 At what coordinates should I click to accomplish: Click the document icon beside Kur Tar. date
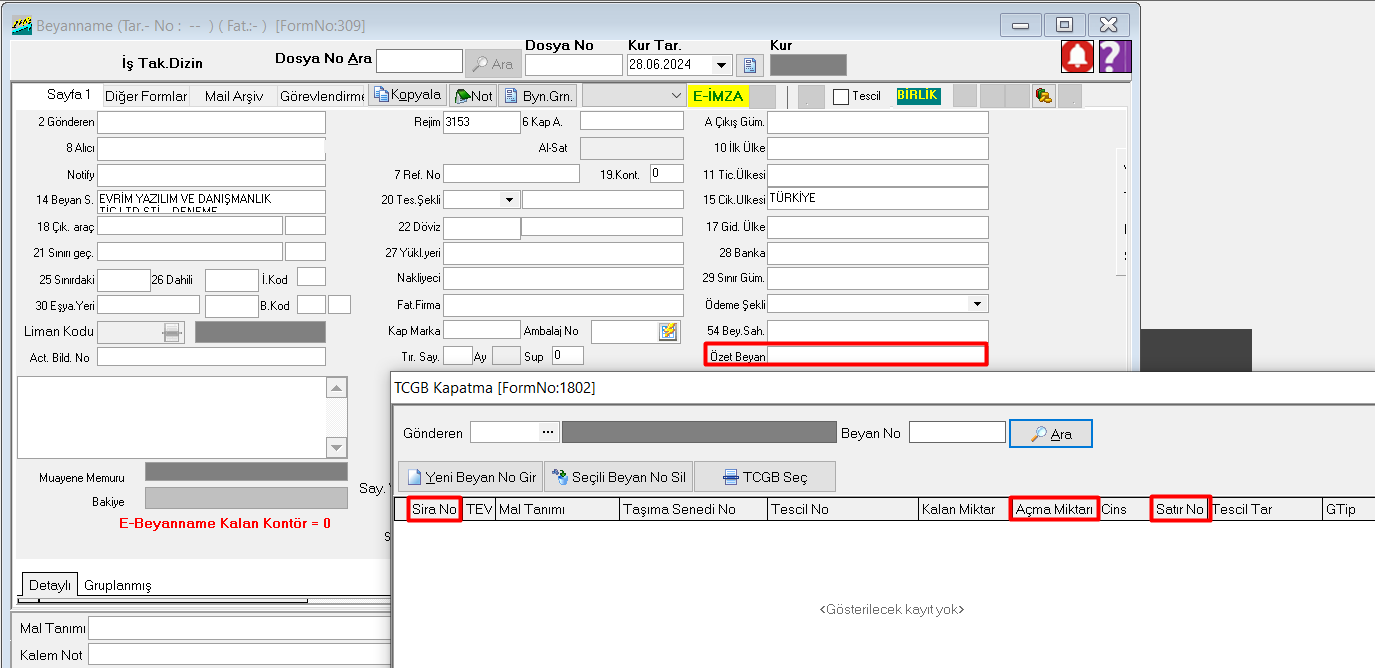pos(750,65)
